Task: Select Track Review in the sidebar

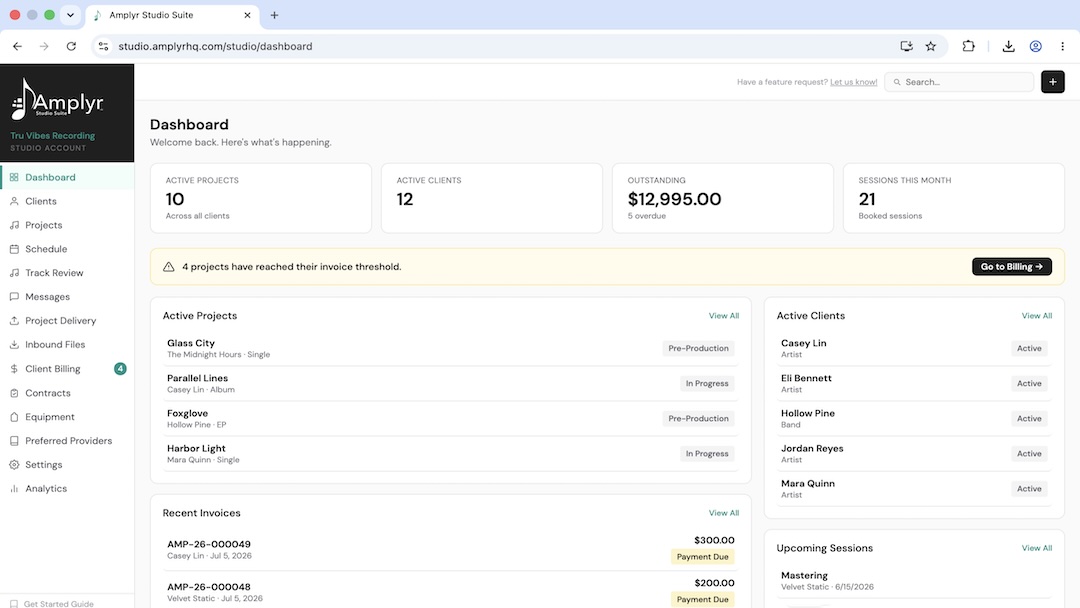Action: tap(67, 273)
